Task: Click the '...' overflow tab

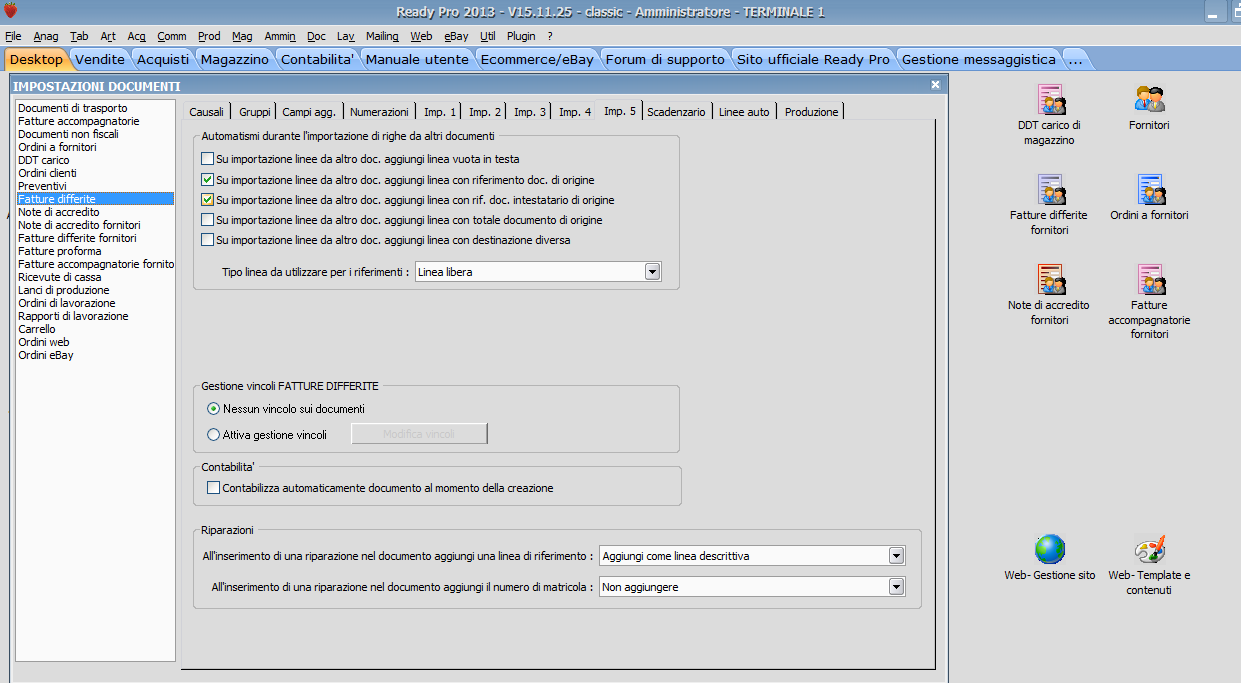Action: [x=1075, y=59]
